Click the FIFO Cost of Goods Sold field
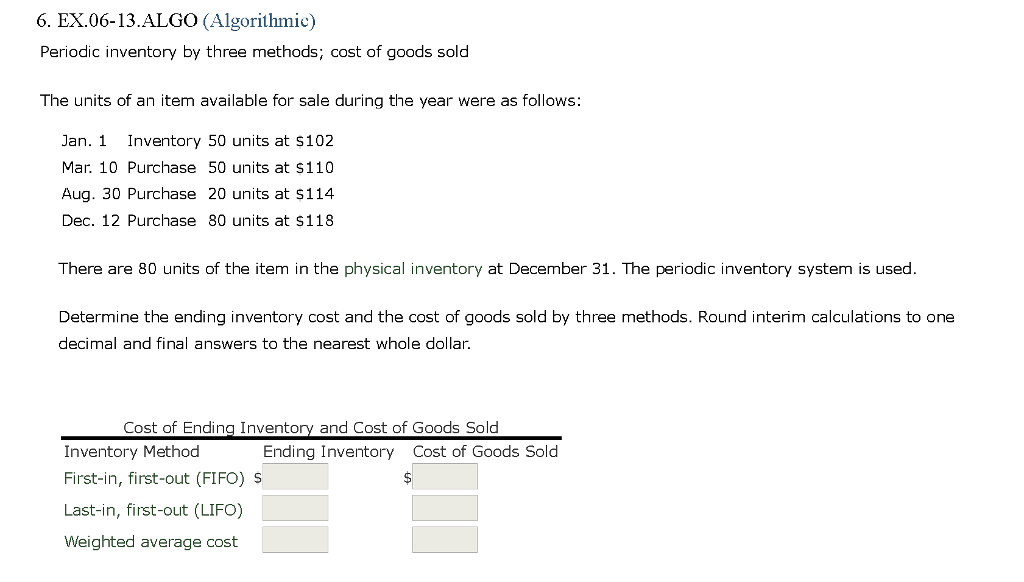1024x582 pixels. [444, 477]
